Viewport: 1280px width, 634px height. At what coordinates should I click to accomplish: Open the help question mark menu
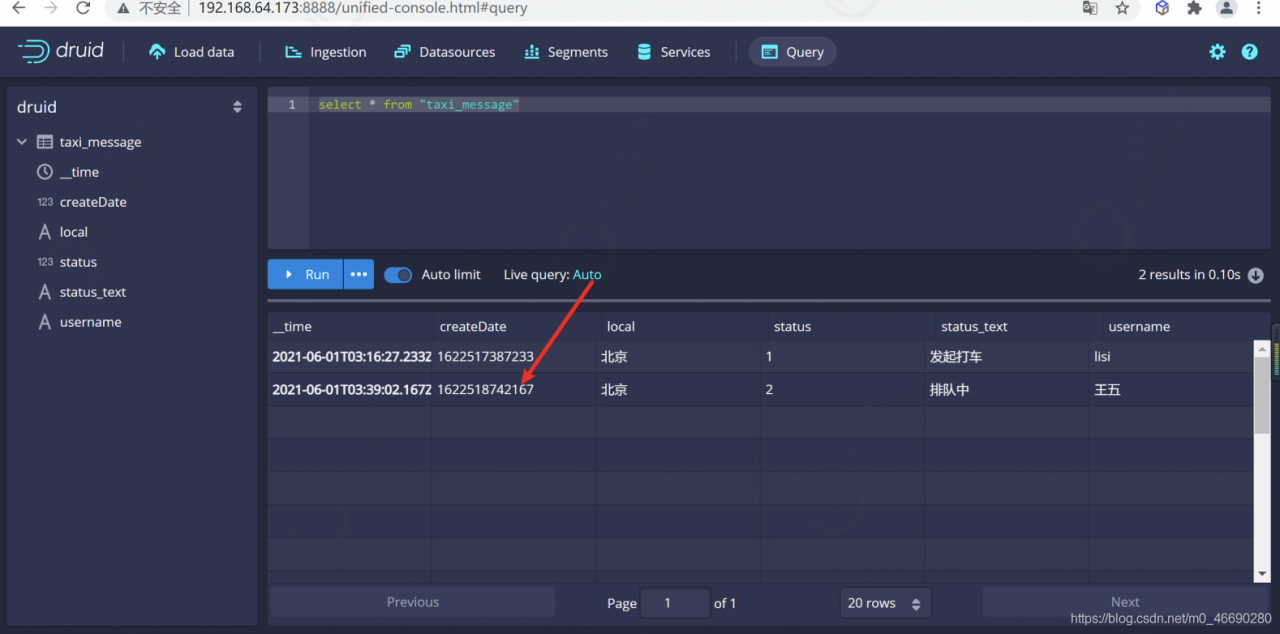tap(1250, 52)
